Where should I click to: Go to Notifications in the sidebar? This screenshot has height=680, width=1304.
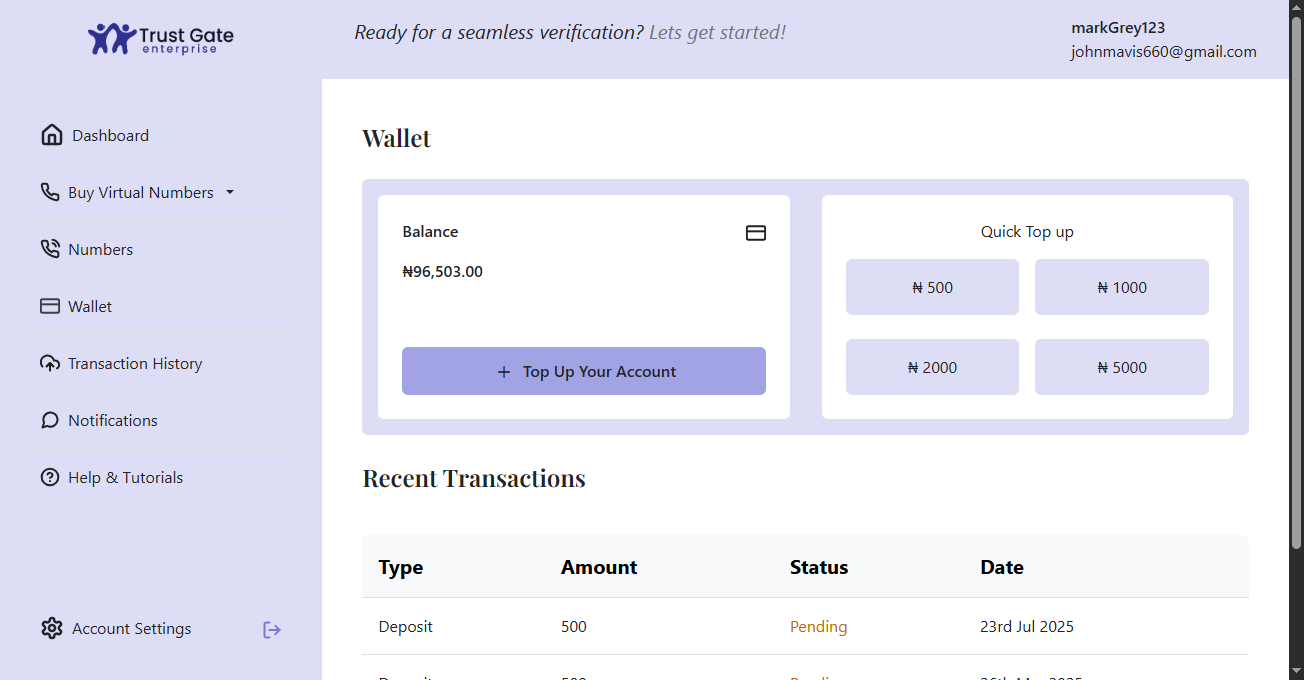coord(113,420)
